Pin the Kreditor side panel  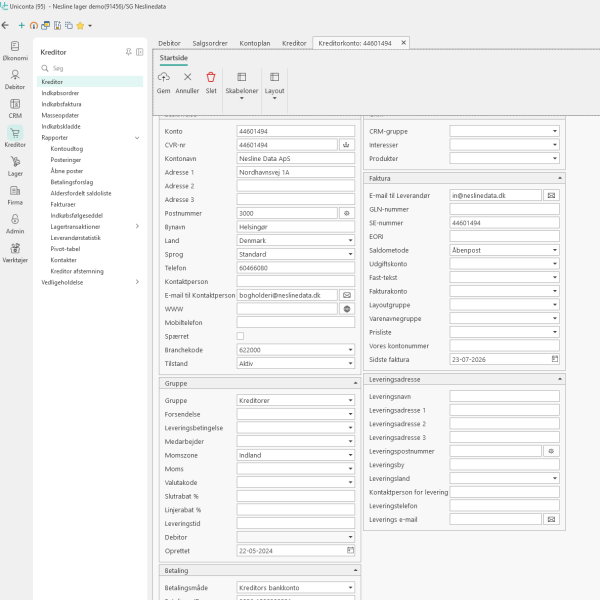(x=129, y=52)
